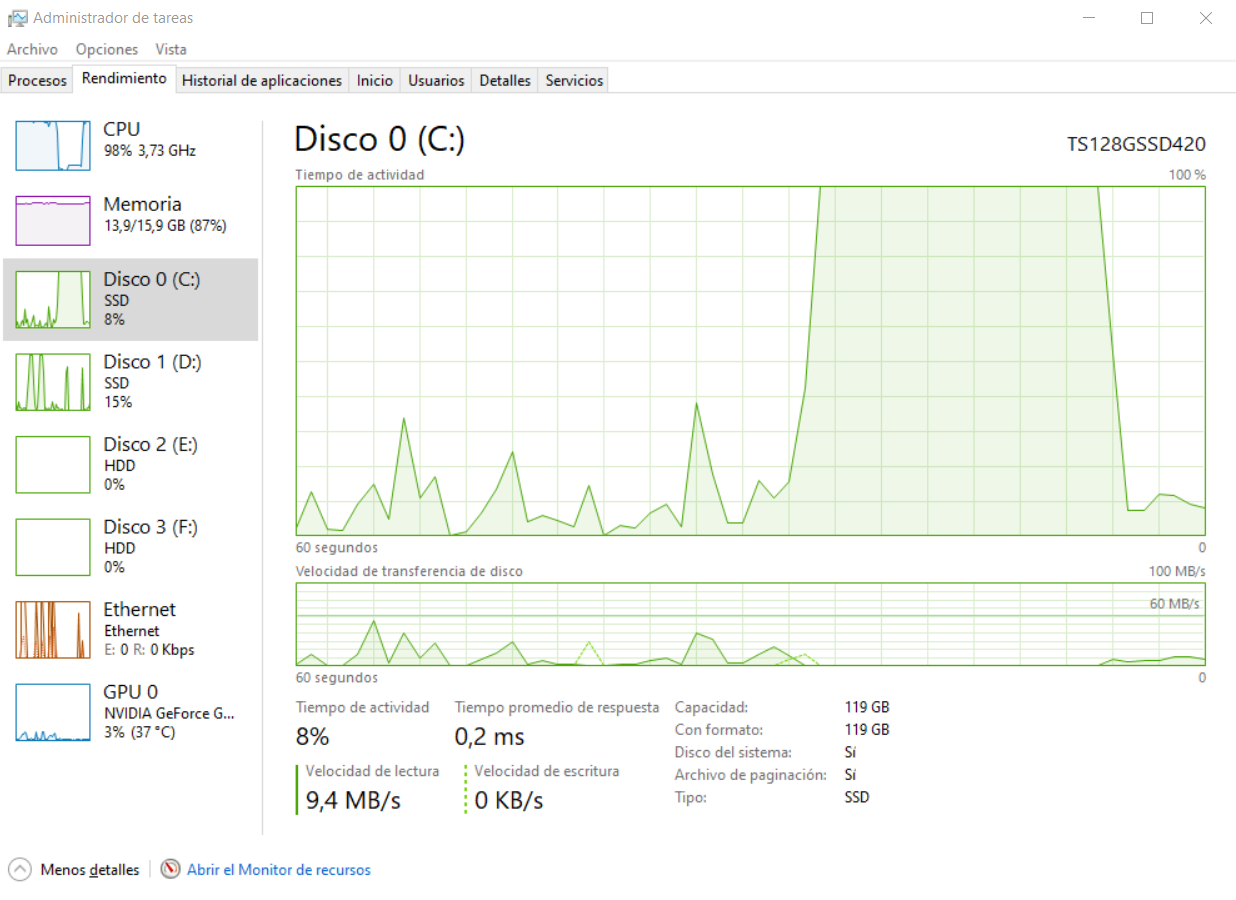
Task: Open the Opciones menu
Action: coord(106,48)
